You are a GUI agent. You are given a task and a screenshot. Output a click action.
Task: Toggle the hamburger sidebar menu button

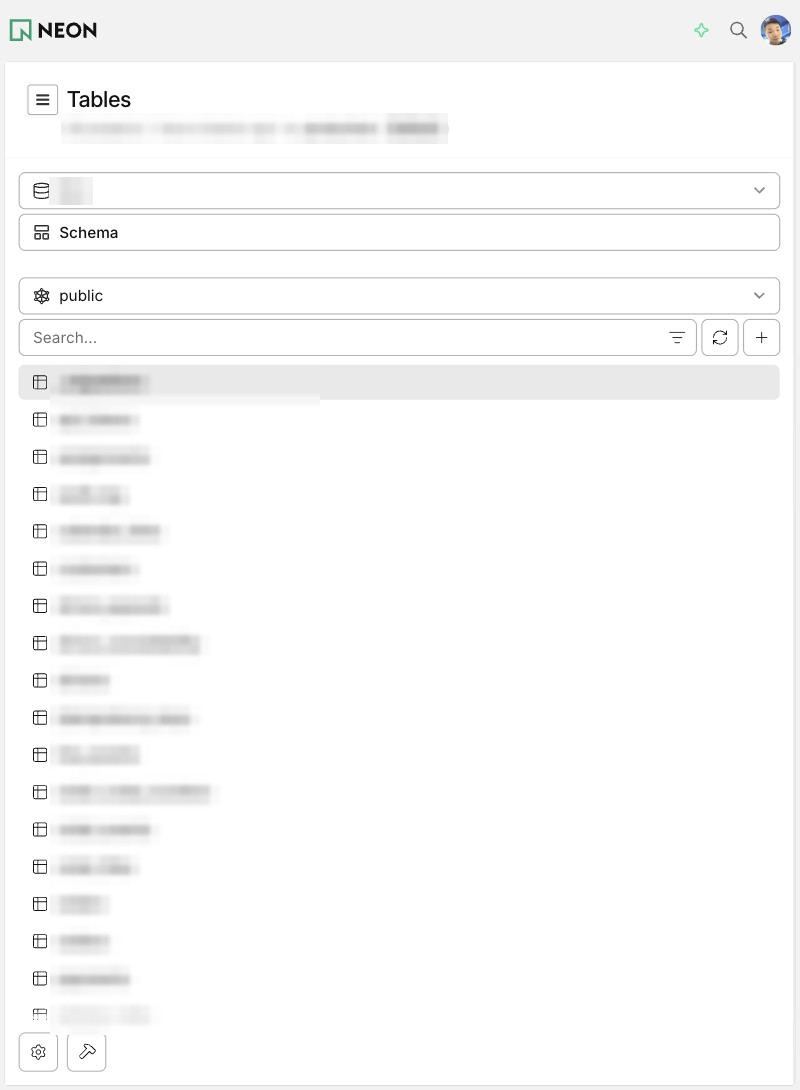click(x=42, y=99)
